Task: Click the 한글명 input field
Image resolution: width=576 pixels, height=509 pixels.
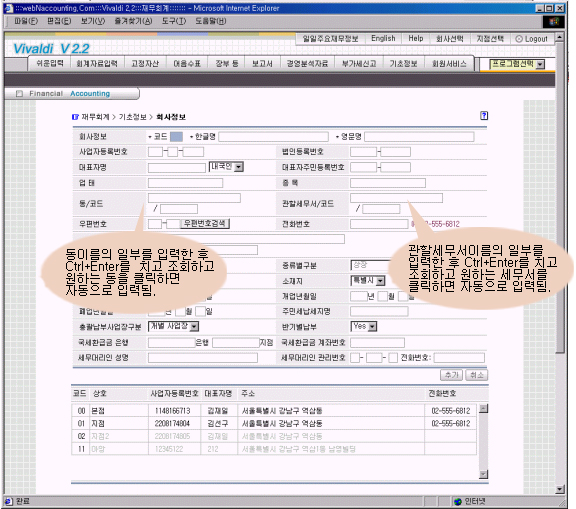Action: pyautogui.click(x=274, y=137)
